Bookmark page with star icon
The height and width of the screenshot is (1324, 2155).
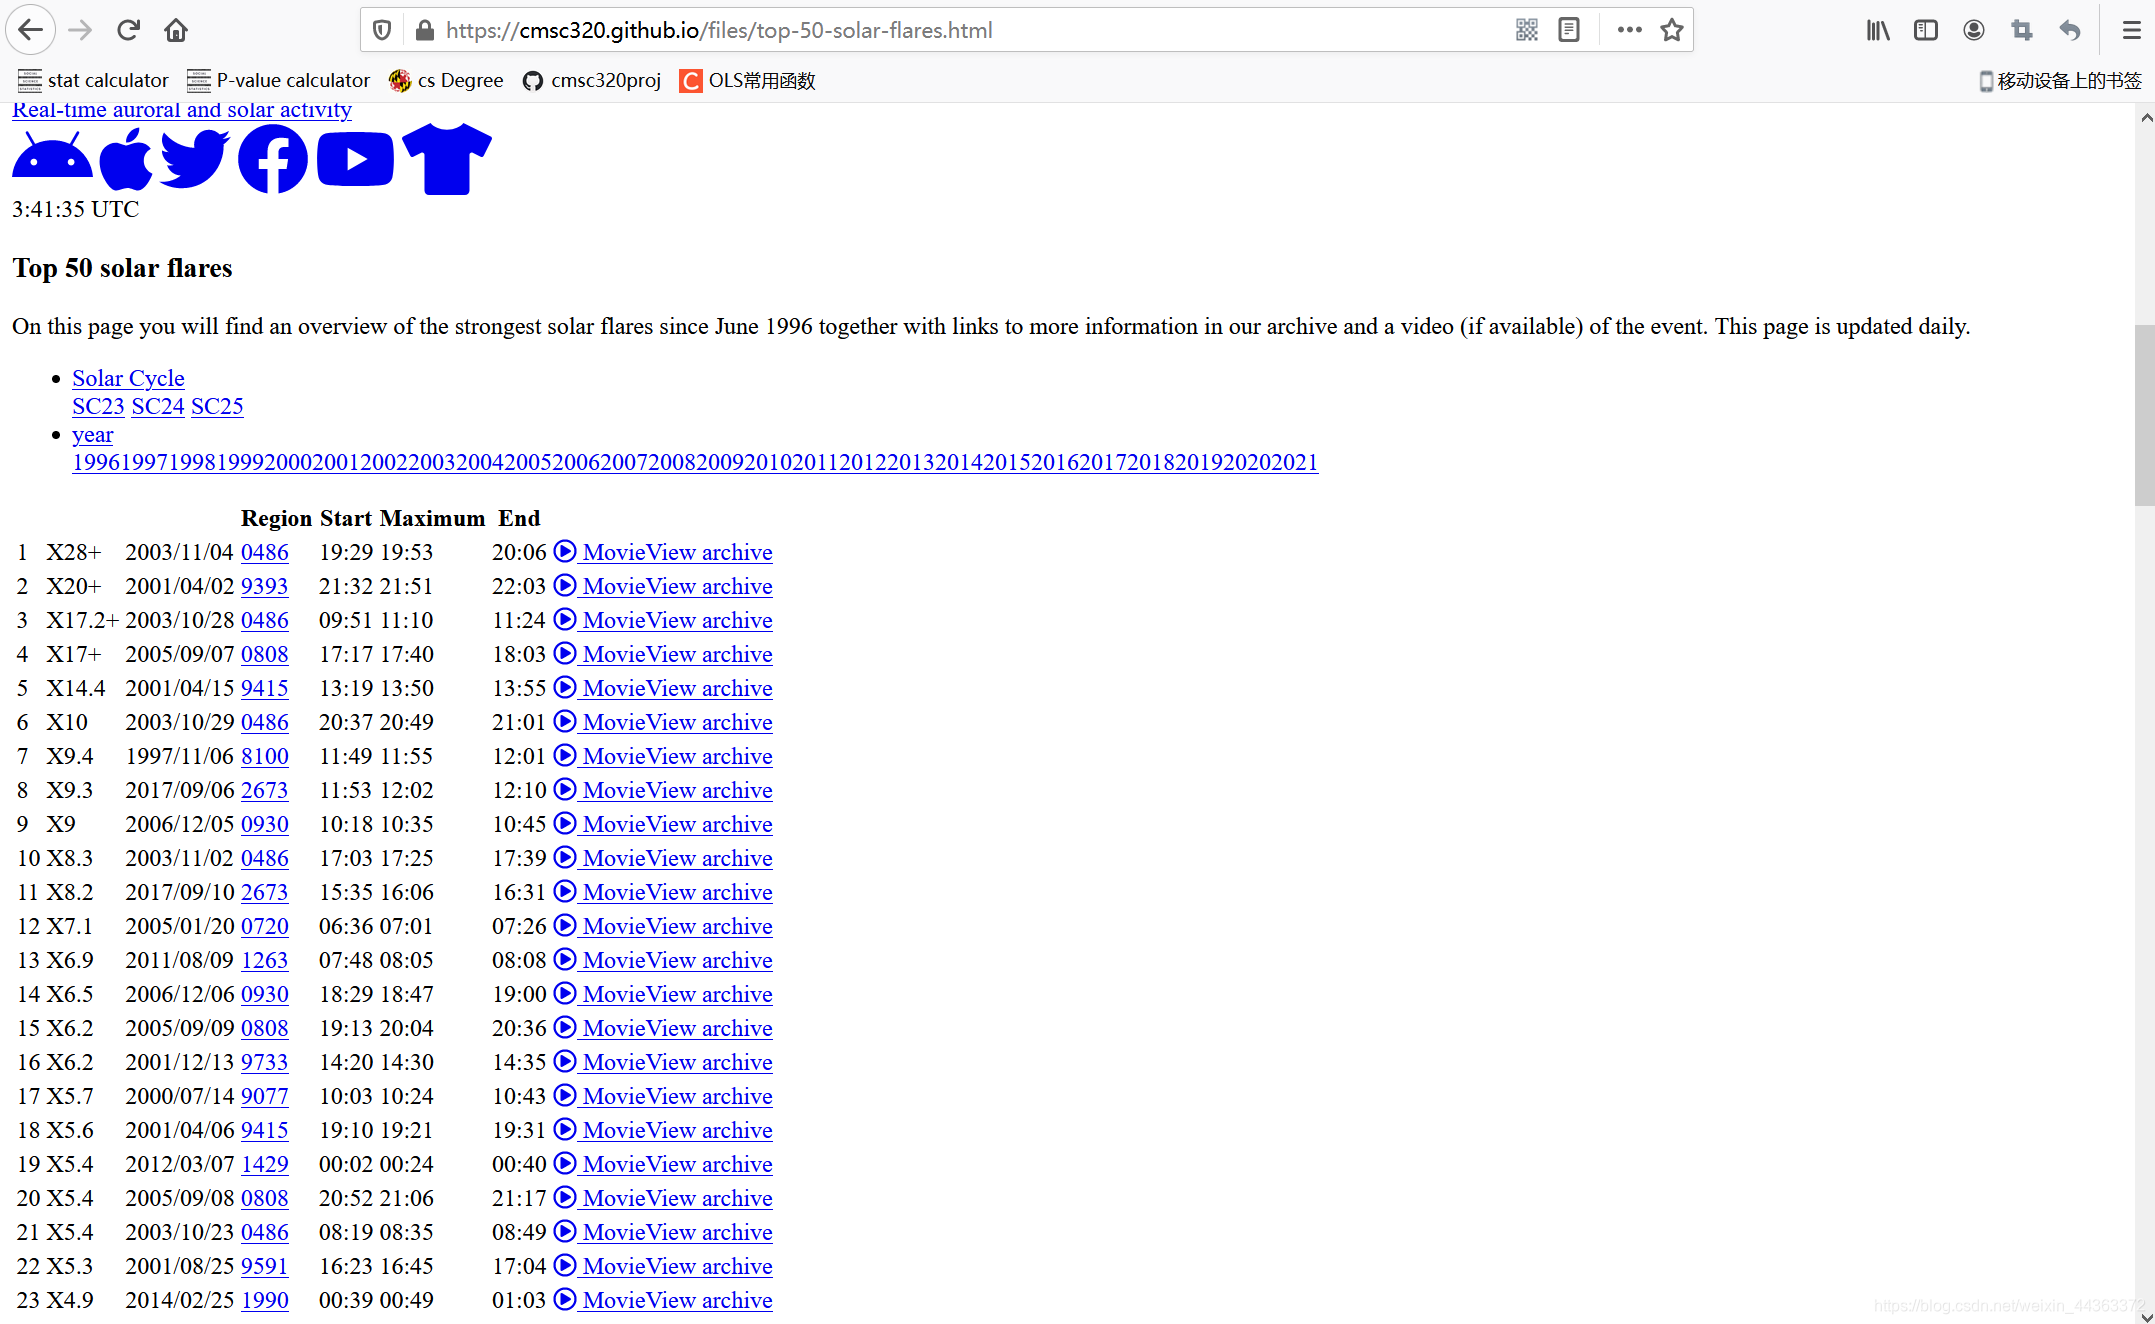click(1671, 30)
